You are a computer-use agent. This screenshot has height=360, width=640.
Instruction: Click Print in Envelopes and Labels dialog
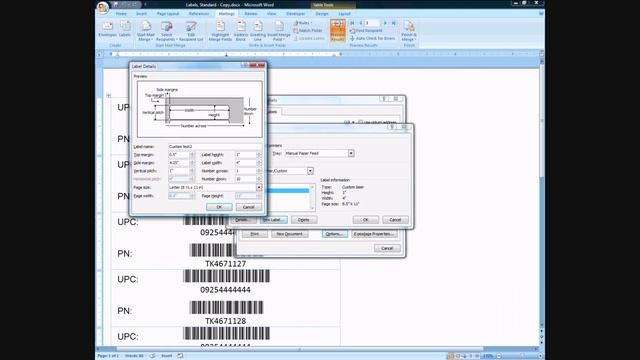[254, 234]
